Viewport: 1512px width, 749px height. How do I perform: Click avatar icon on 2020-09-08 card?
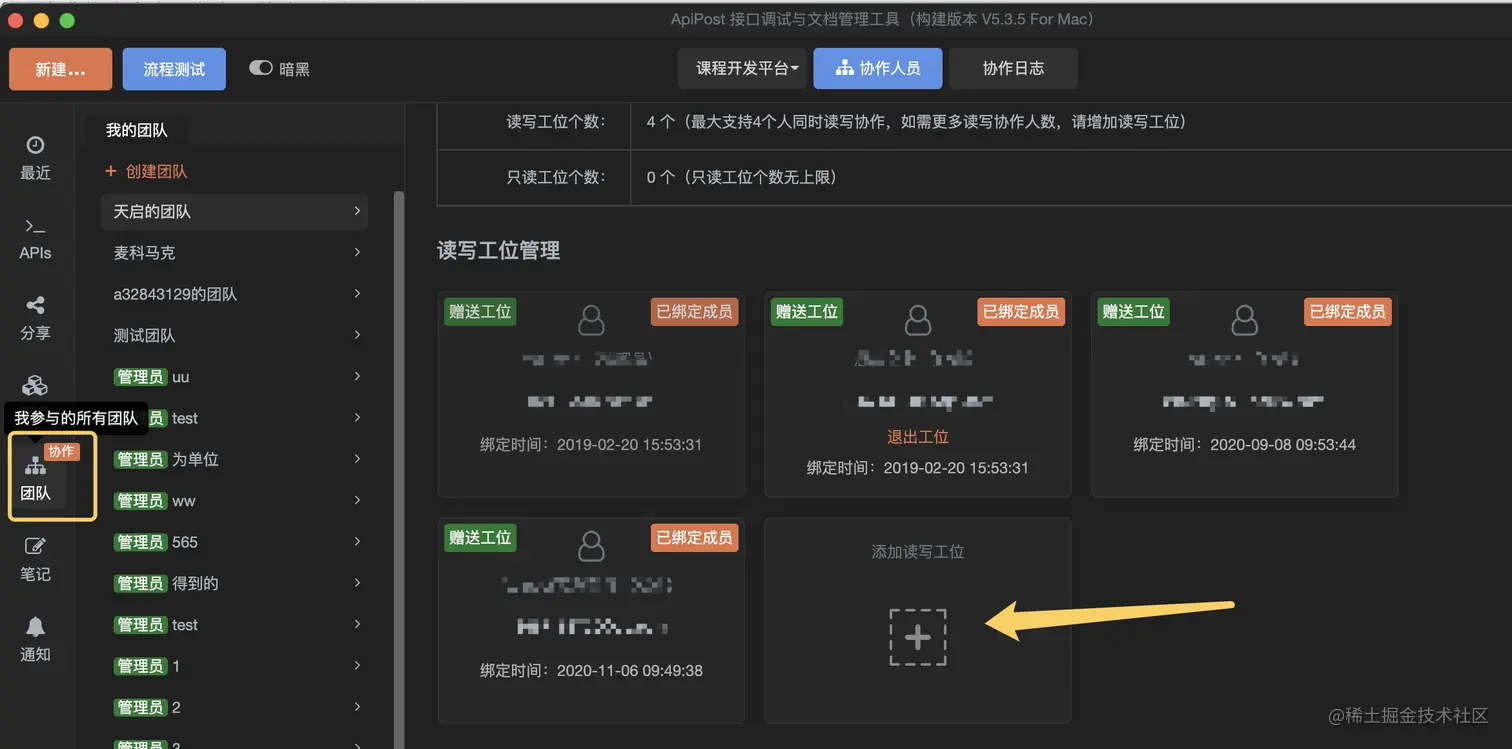[x=1244, y=321]
